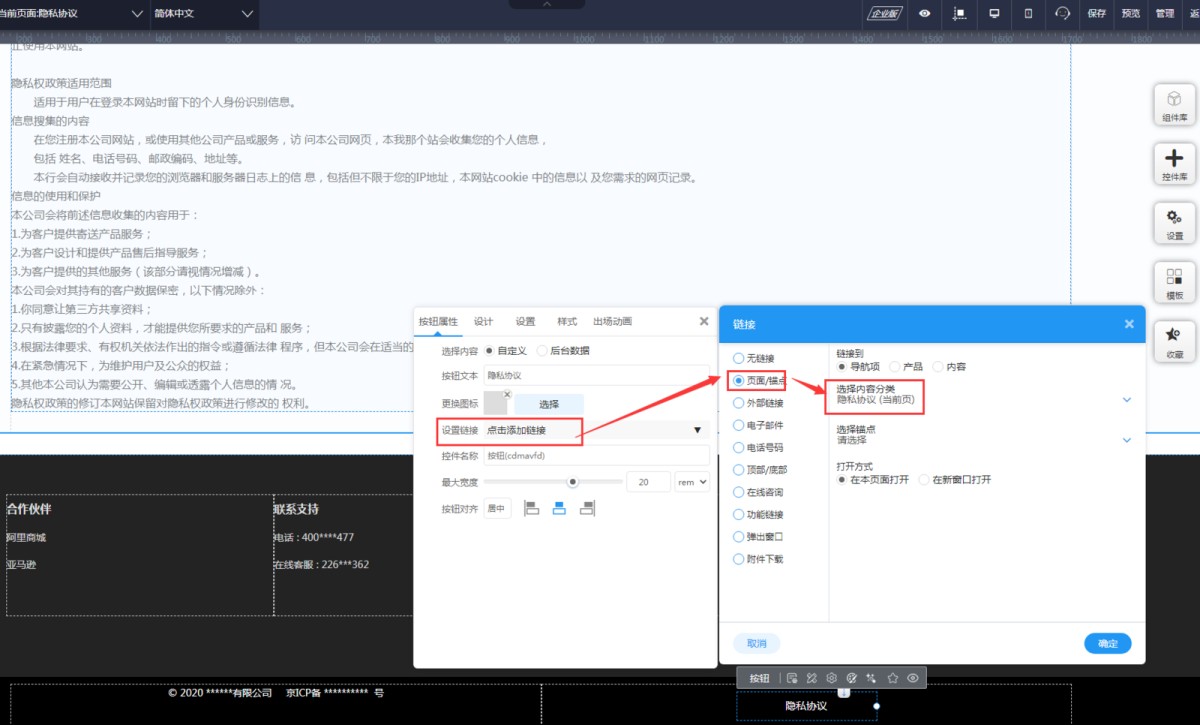Open the 控件库 widget library
Screen dimensions: 1200x725
tap(1174, 163)
